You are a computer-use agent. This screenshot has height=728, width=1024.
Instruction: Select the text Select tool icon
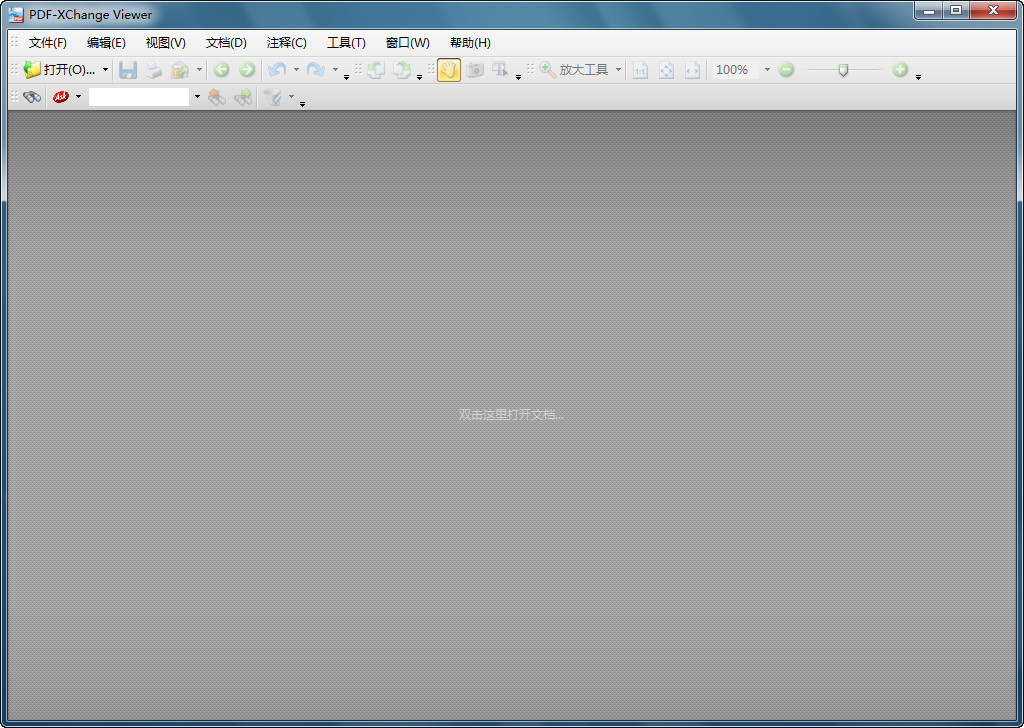500,70
